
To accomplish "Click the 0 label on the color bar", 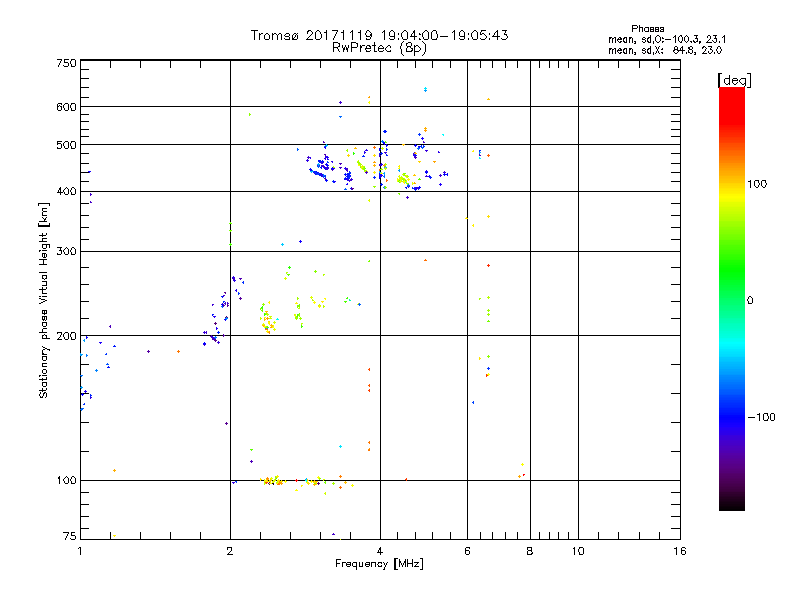I will tap(750, 301).
